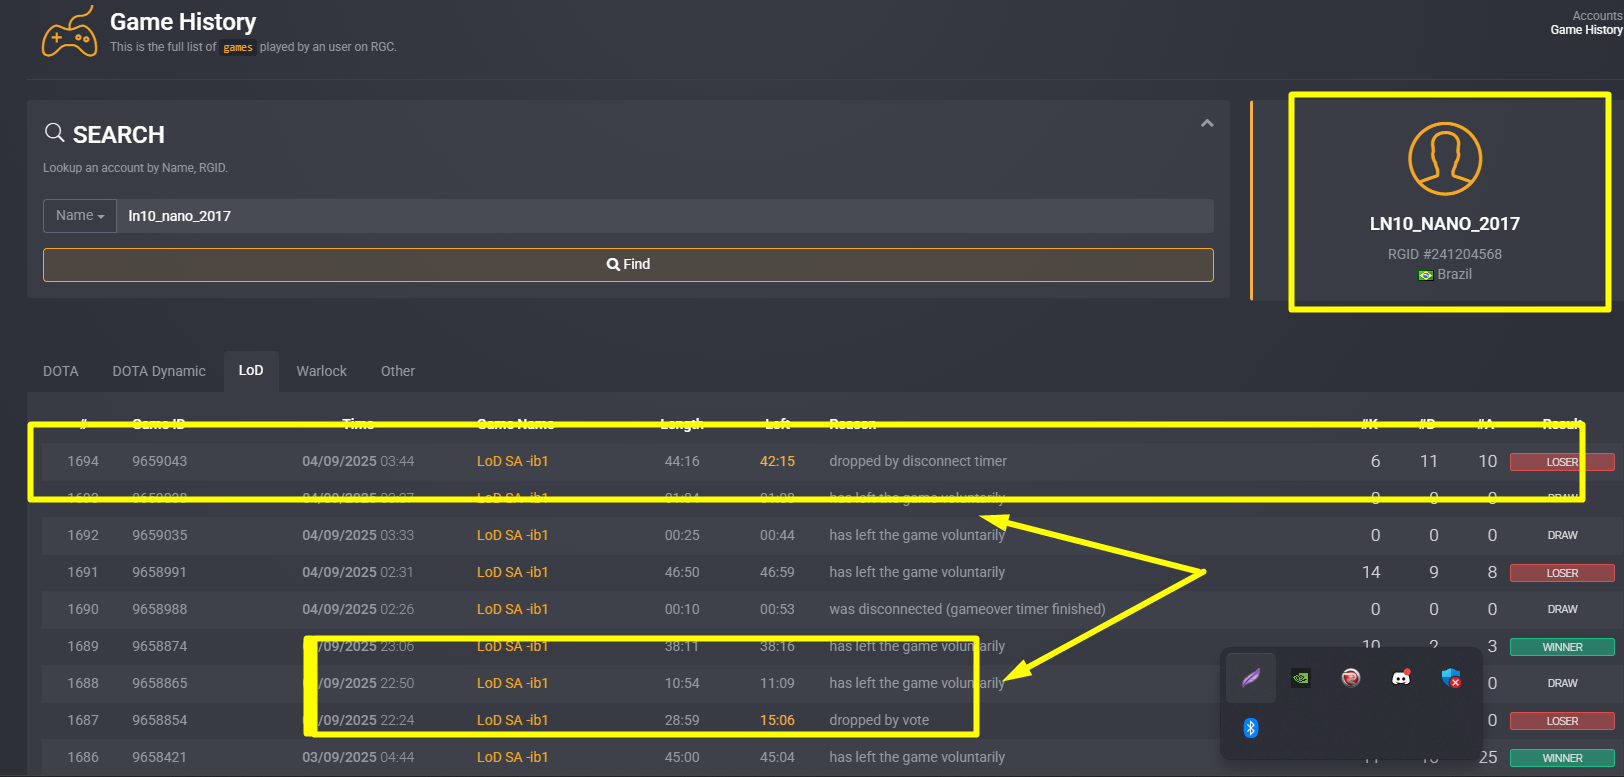Open the Windows Security shield tray icon
The height and width of the screenshot is (777, 1624).
pos(1451,678)
